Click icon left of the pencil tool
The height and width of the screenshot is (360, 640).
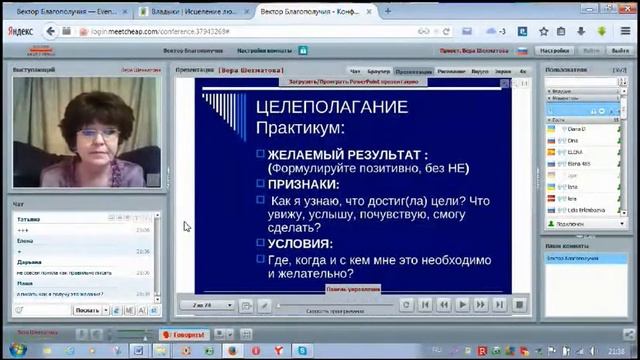246,305
